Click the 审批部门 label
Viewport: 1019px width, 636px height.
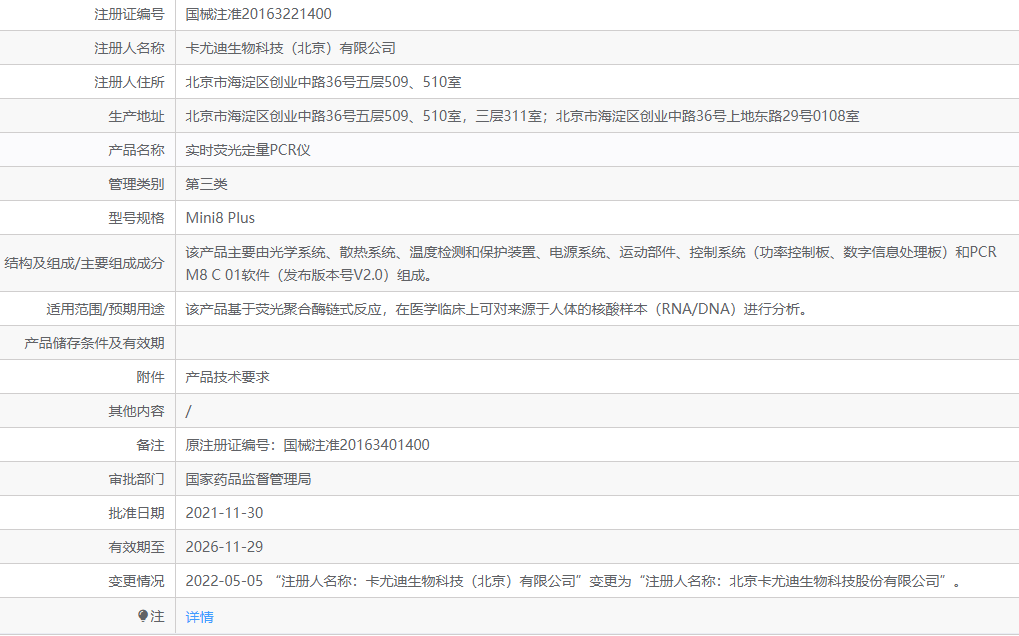click(136, 479)
